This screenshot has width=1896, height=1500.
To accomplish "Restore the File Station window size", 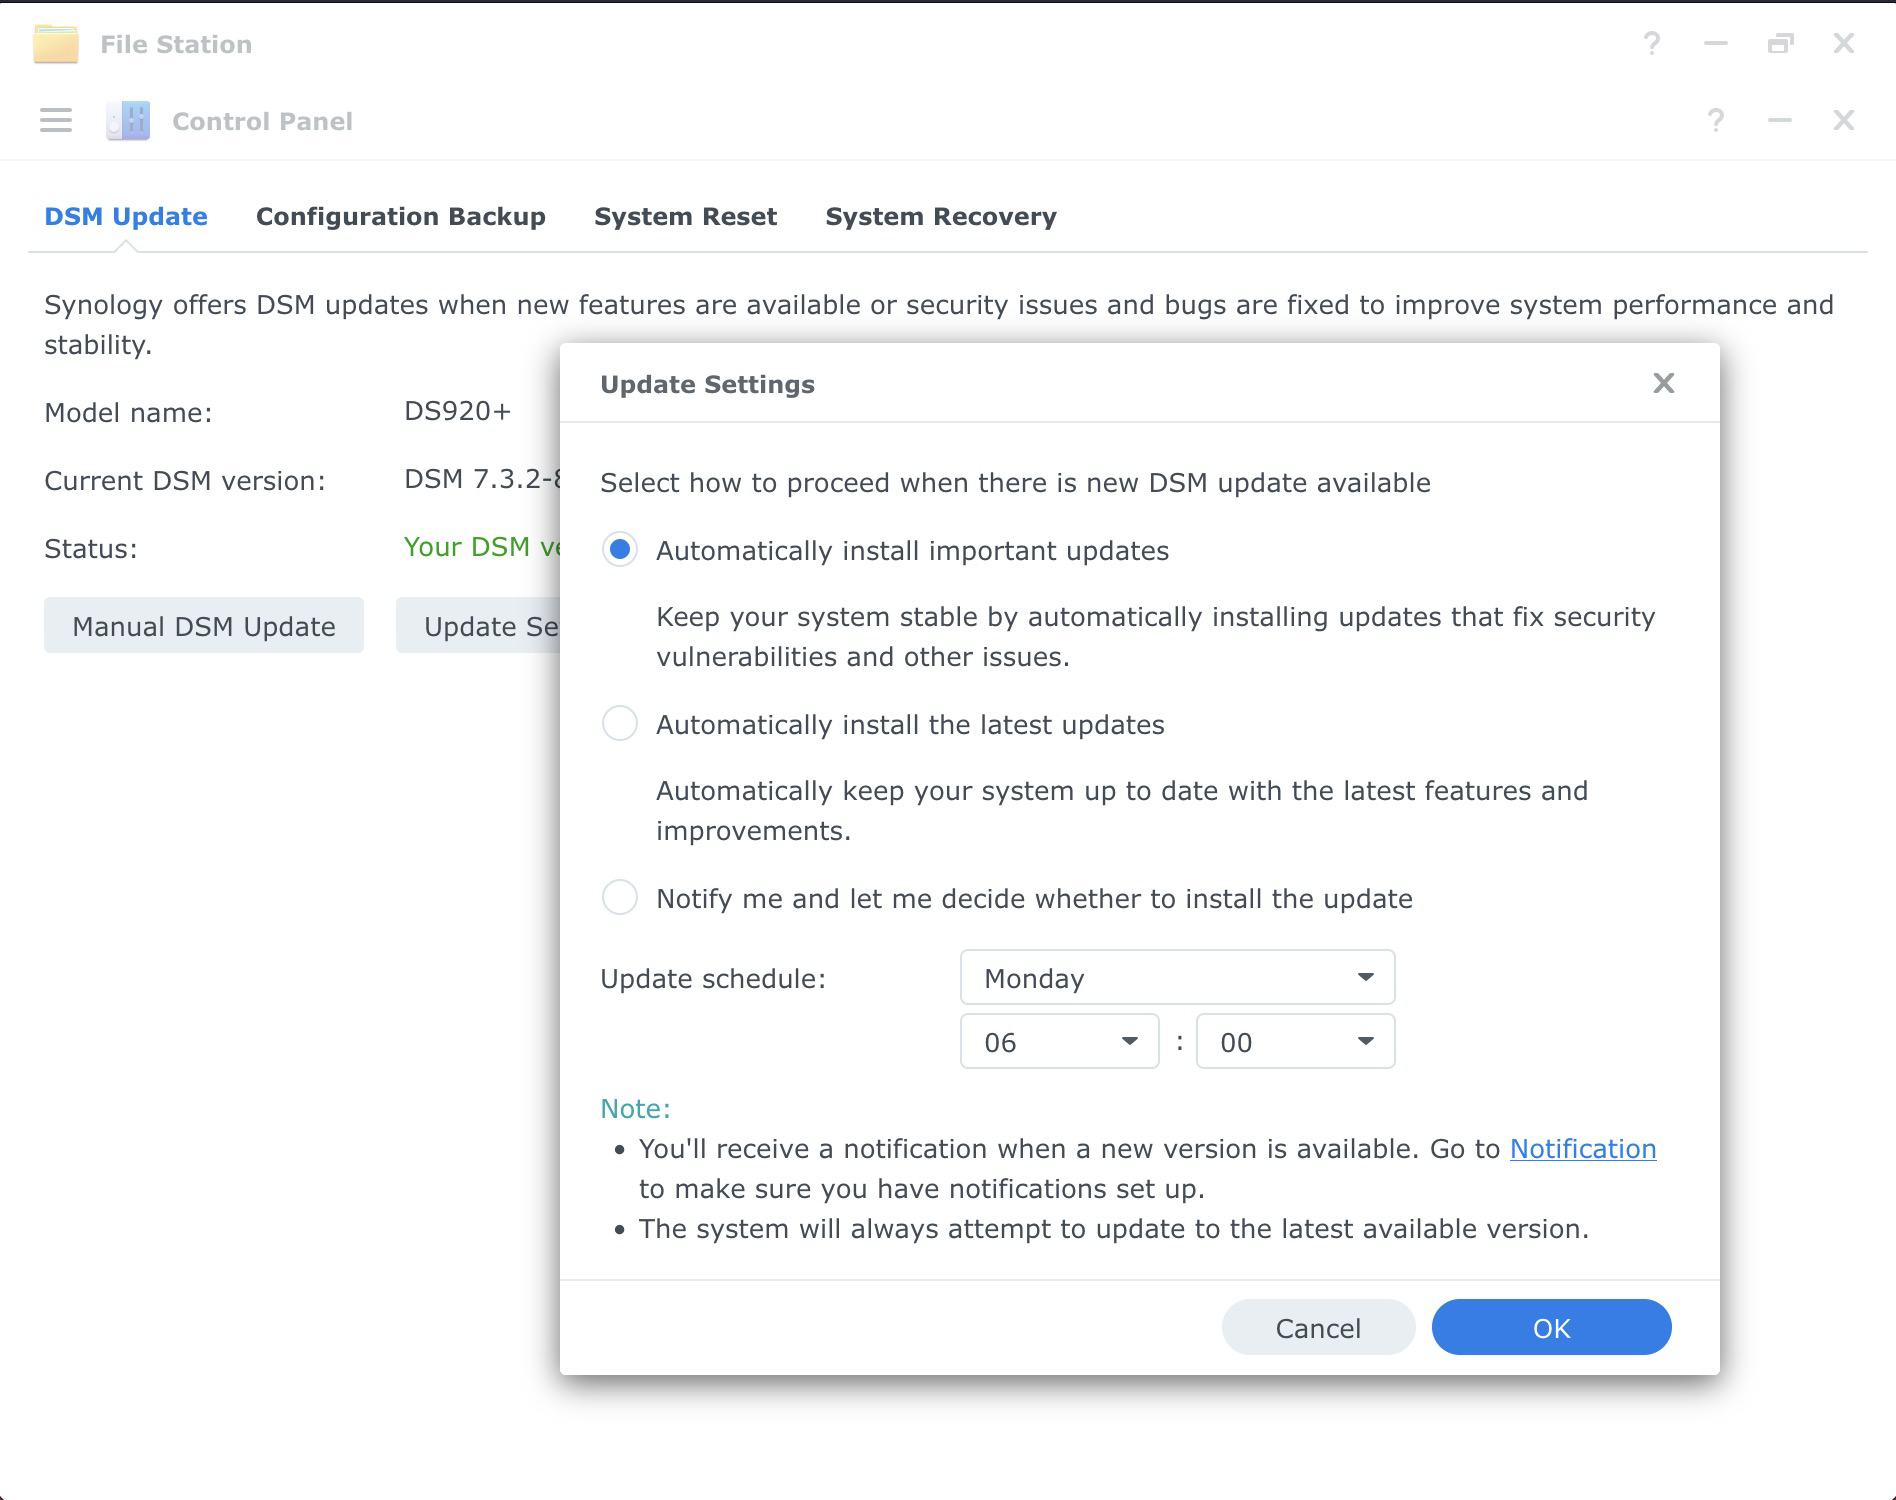I will coord(1780,44).
